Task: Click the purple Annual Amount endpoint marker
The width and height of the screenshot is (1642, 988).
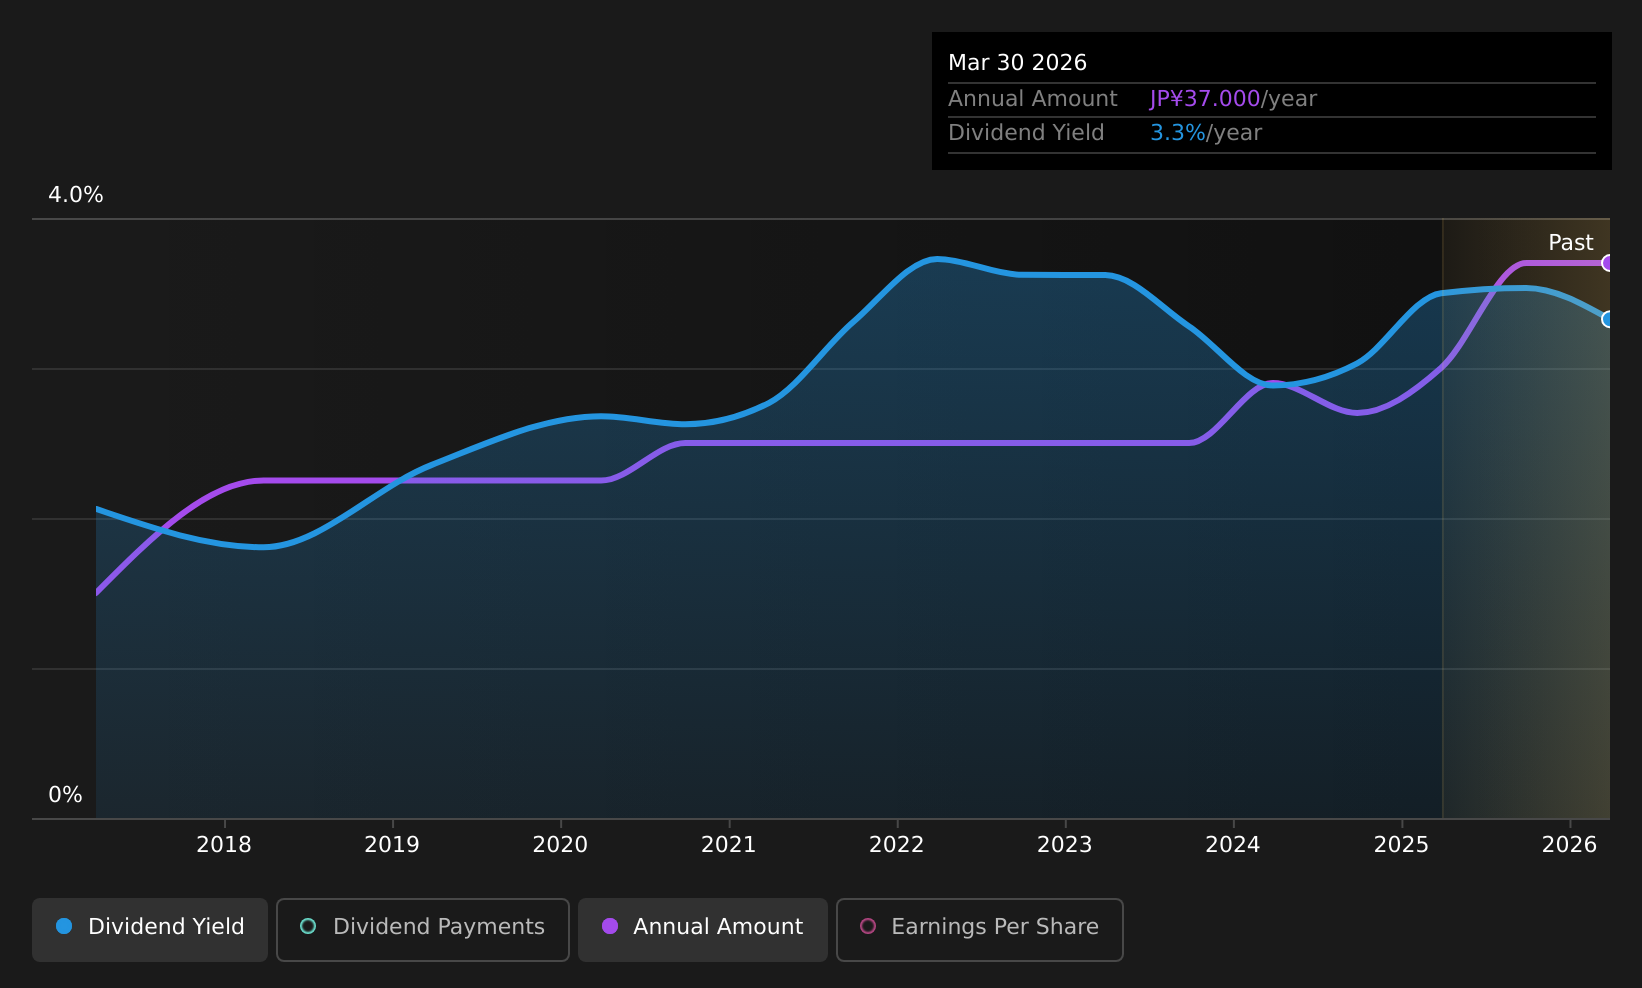Action: pos(1608,263)
